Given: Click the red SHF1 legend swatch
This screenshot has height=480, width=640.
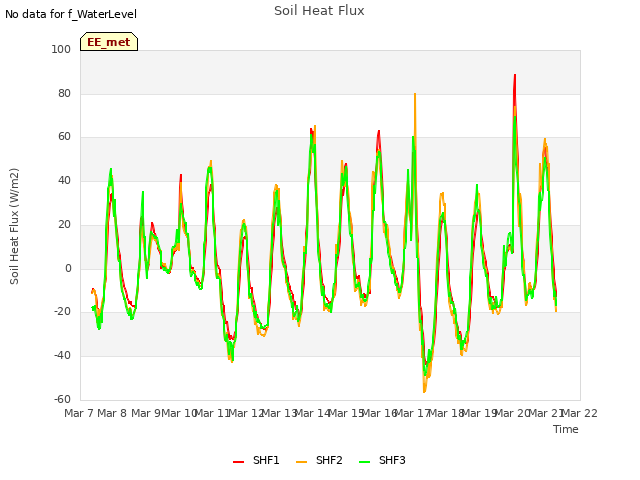Looking at the screenshot, I should [x=238, y=462].
